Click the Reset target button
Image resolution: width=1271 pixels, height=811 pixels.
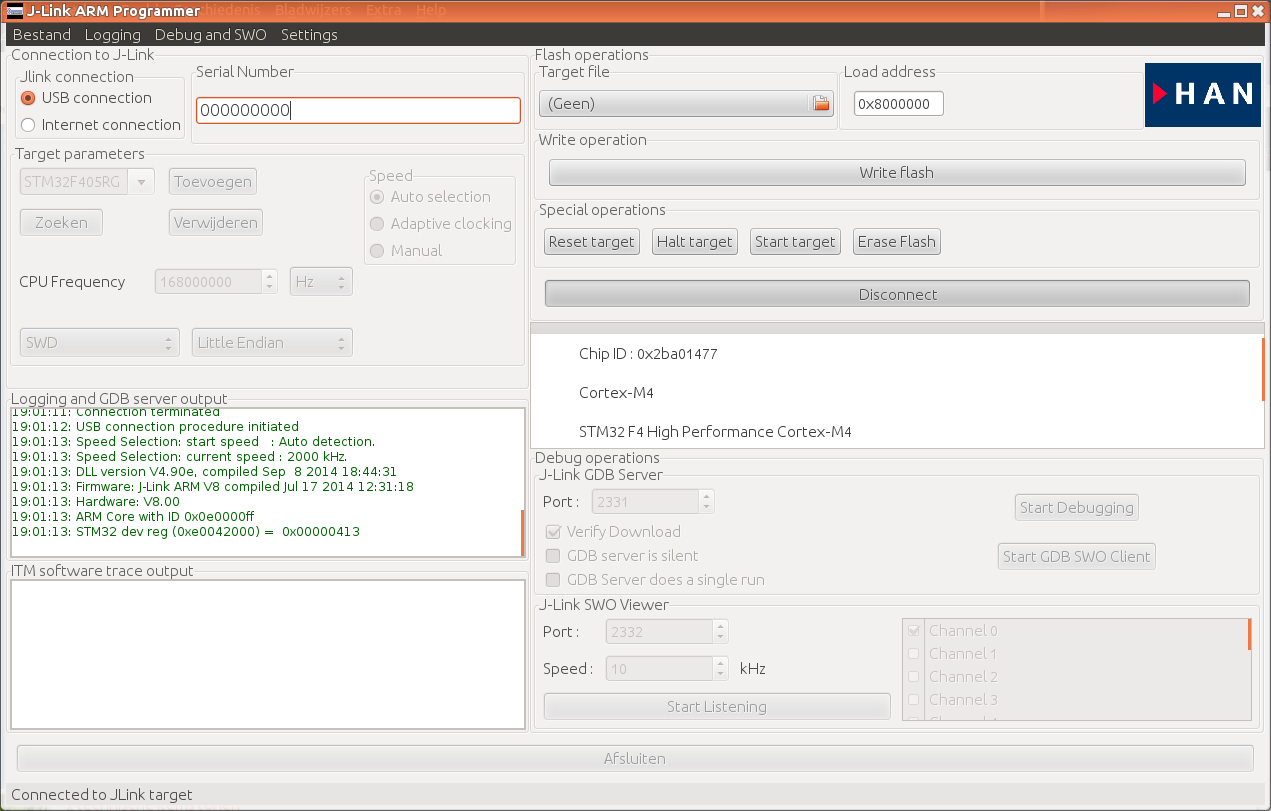592,242
